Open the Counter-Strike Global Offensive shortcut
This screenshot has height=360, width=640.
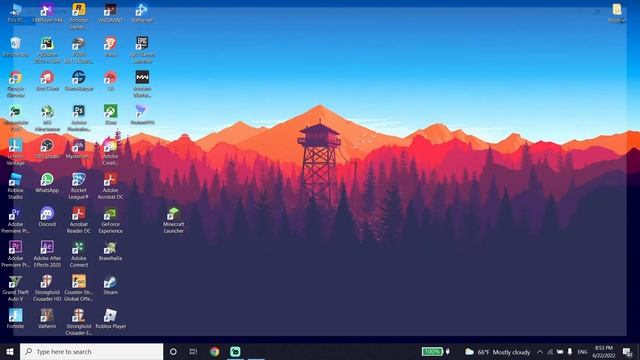79,288
